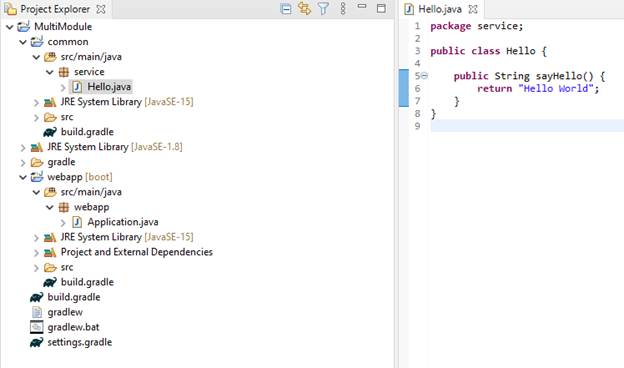
Task: Open the Project Explorer view menu
Action: [x=343, y=9]
